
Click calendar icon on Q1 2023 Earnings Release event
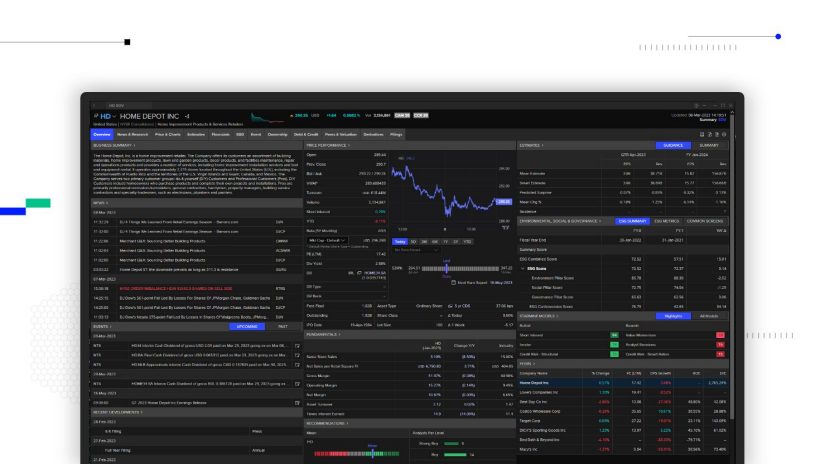coord(297,403)
